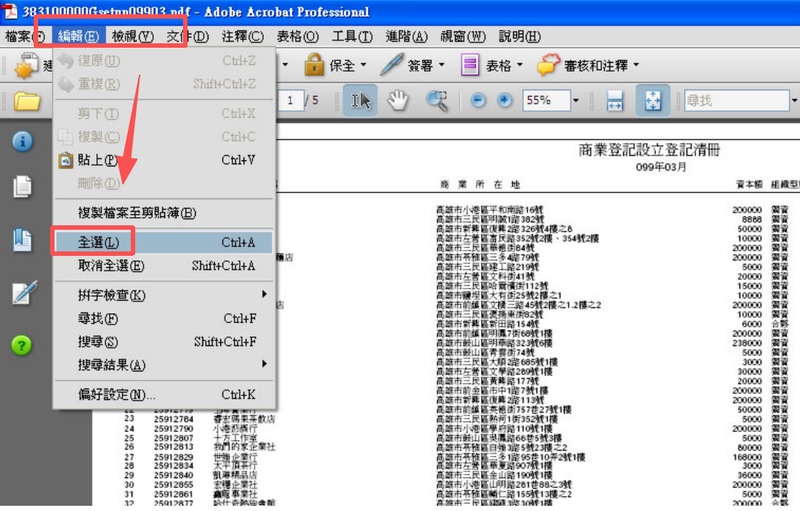This screenshot has height=511, width=800.
Task: Toggle fit width view button
Action: pos(615,100)
